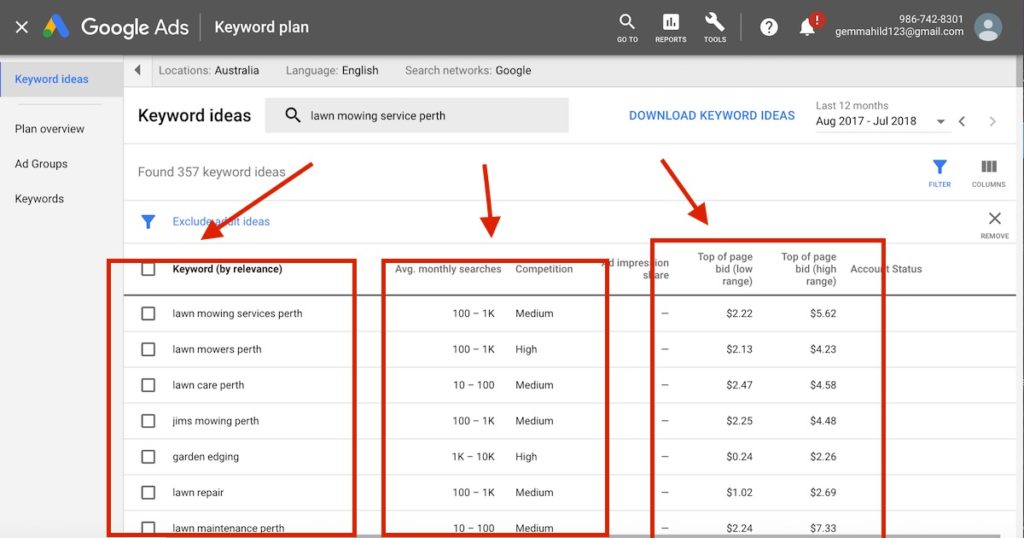Click Locations: Australia setting
Image resolution: width=1024 pixels, height=538 pixels.
pyautogui.click(x=209, y=71)
